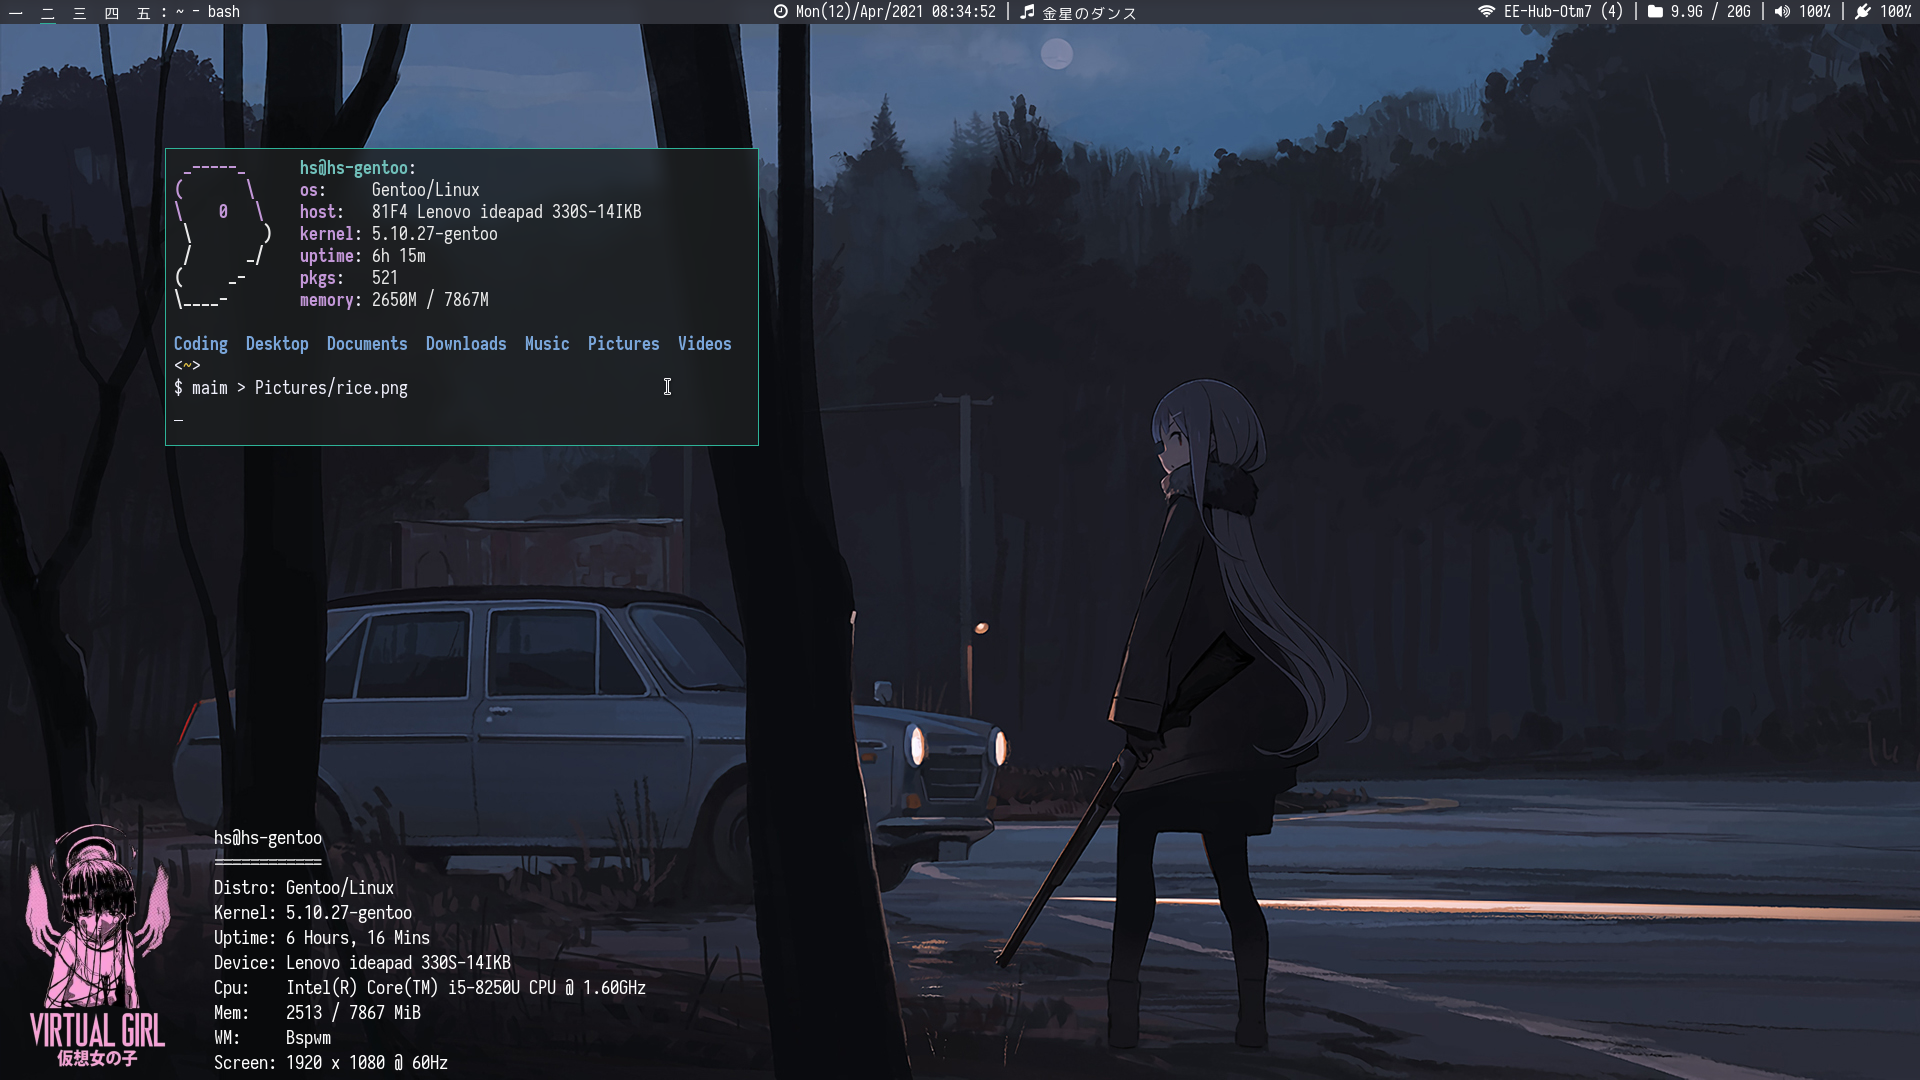Viewport: 1920px width, 1080px height.
Task: Switch to workspace 四 in the bar
Action: [112, 12]
